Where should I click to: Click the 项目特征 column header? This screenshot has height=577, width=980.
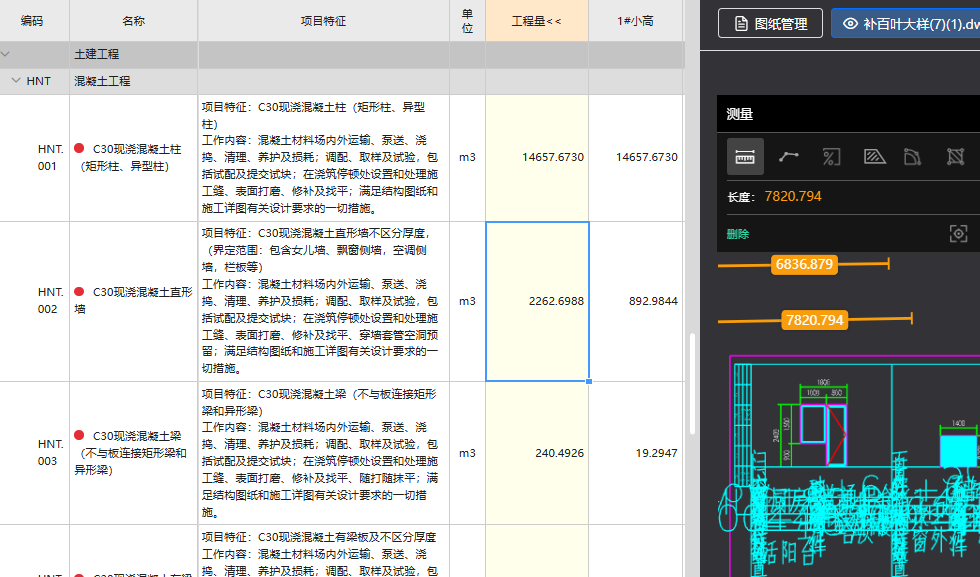(323, 21)
